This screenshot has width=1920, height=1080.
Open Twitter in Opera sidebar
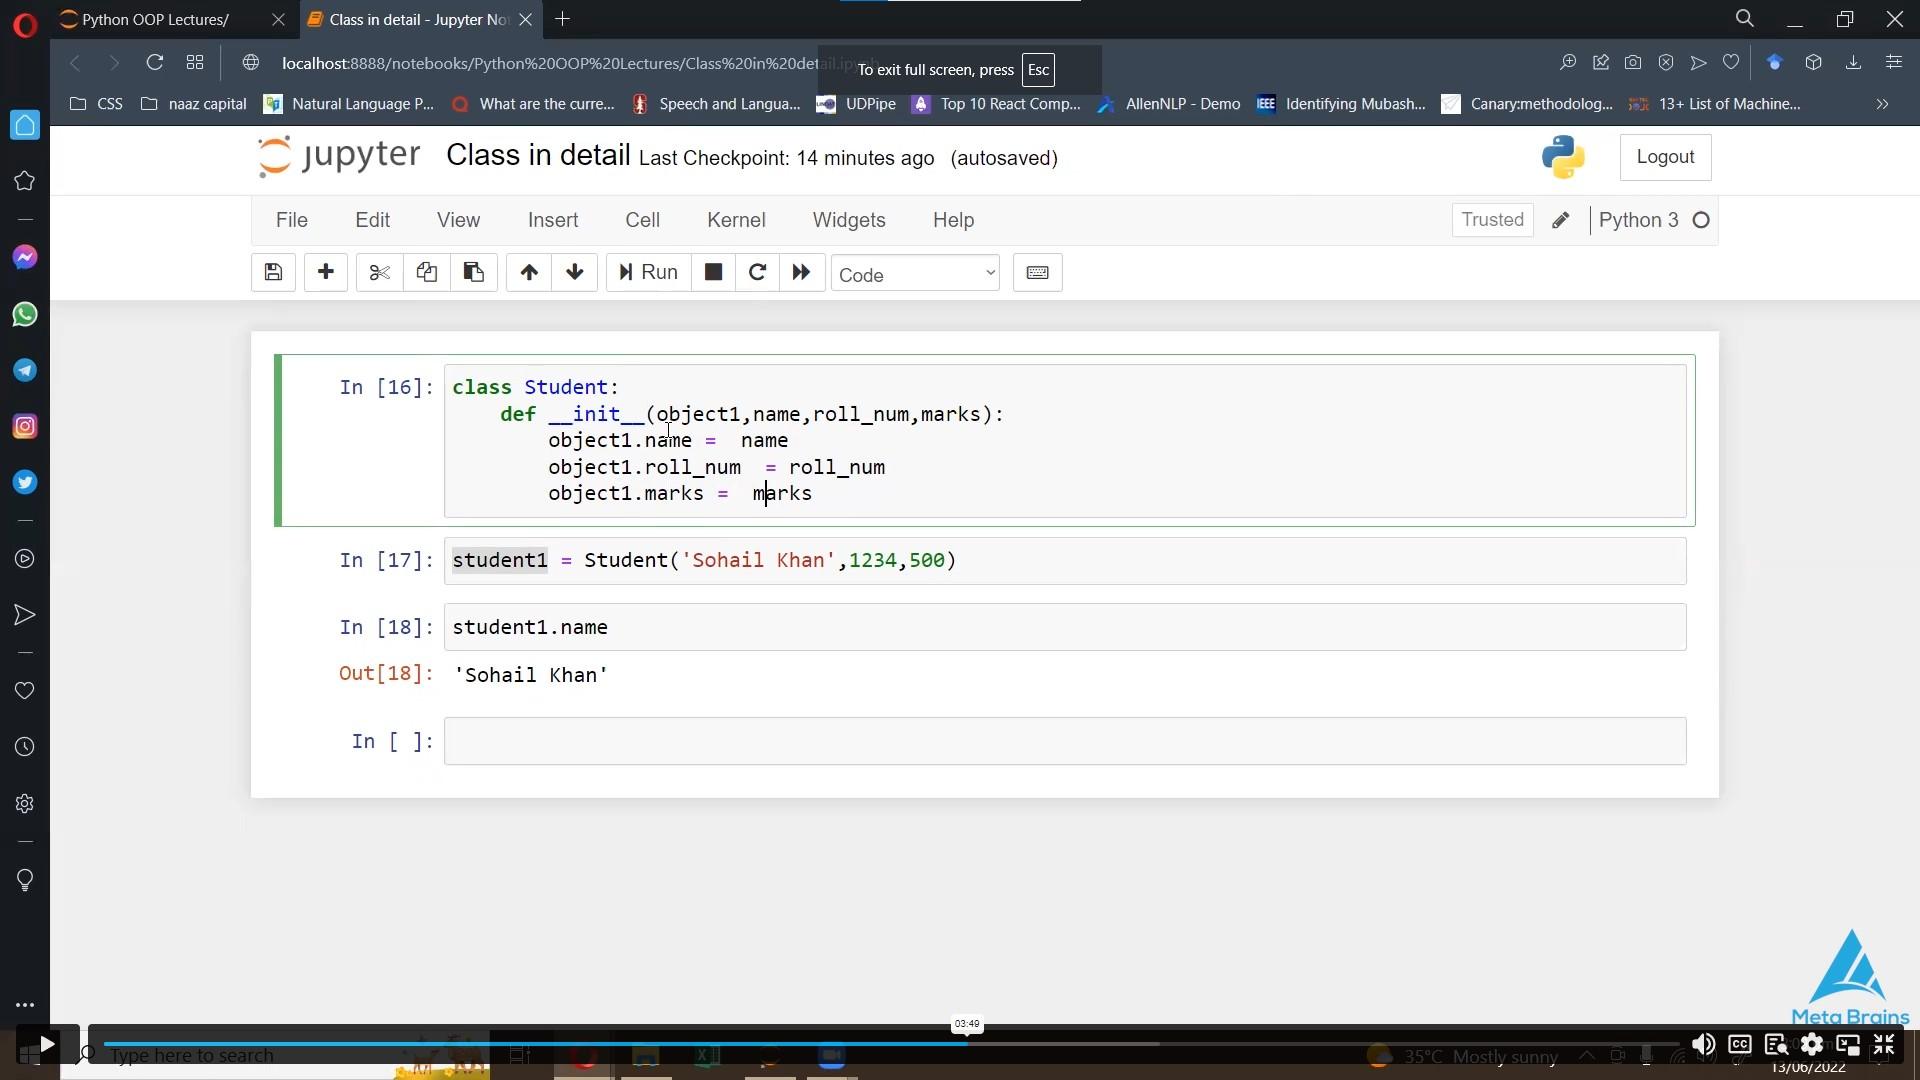click(25, 483)
